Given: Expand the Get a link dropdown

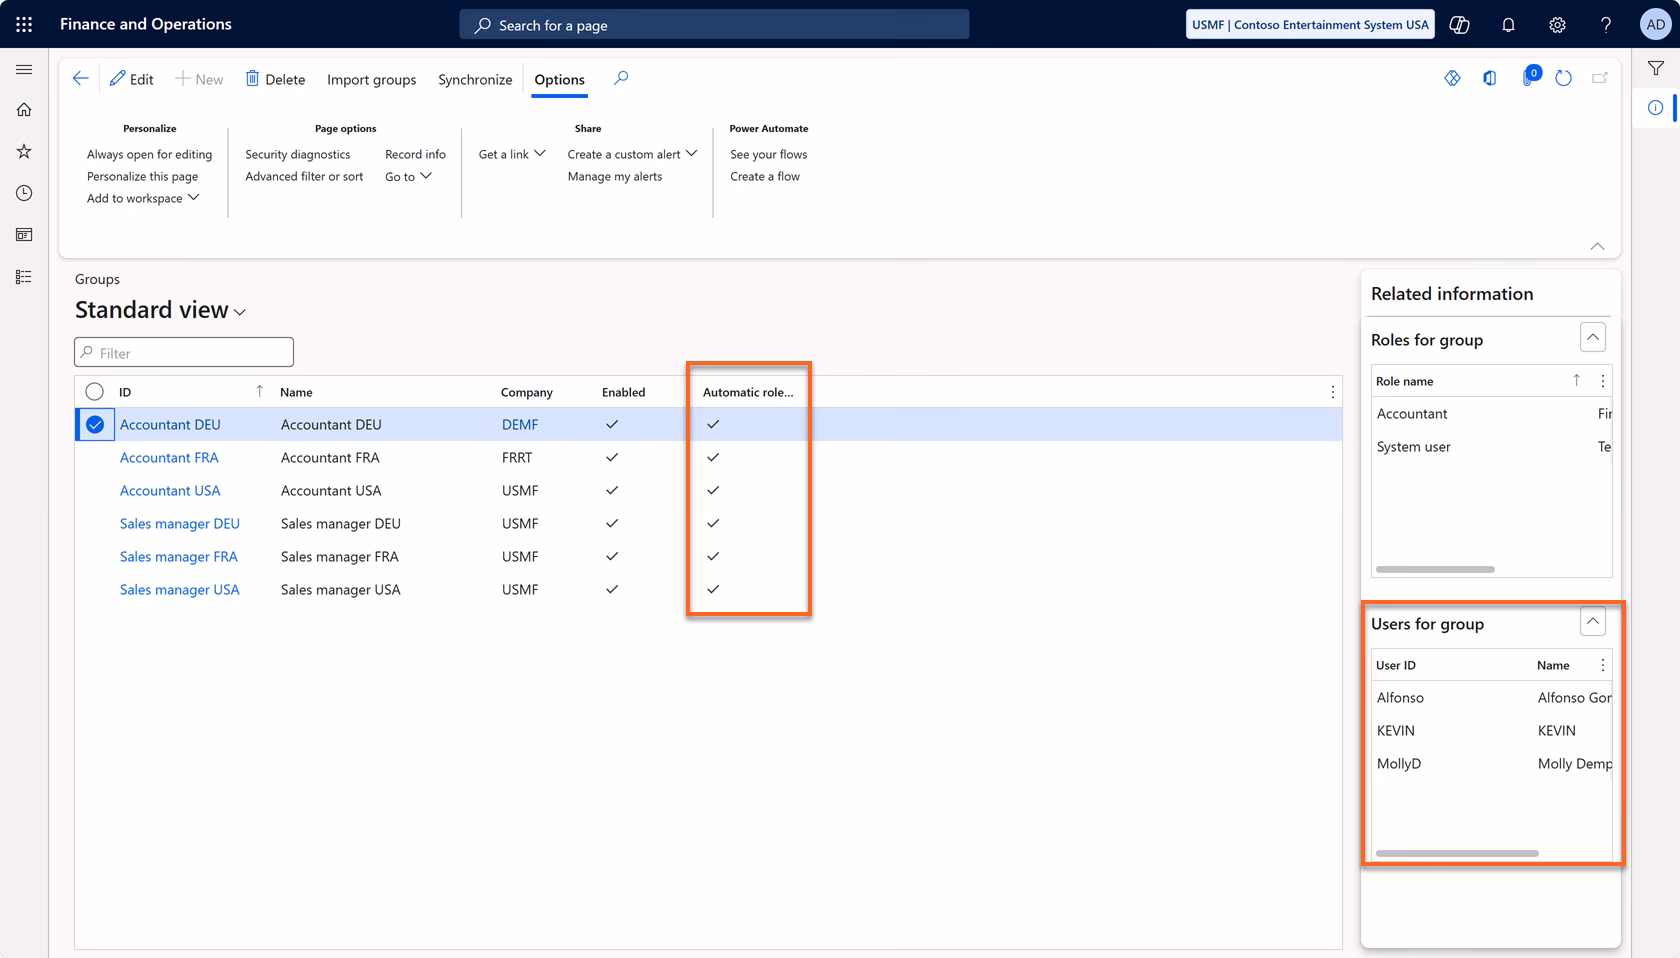Looking at the screenshot, I should 511,154.
